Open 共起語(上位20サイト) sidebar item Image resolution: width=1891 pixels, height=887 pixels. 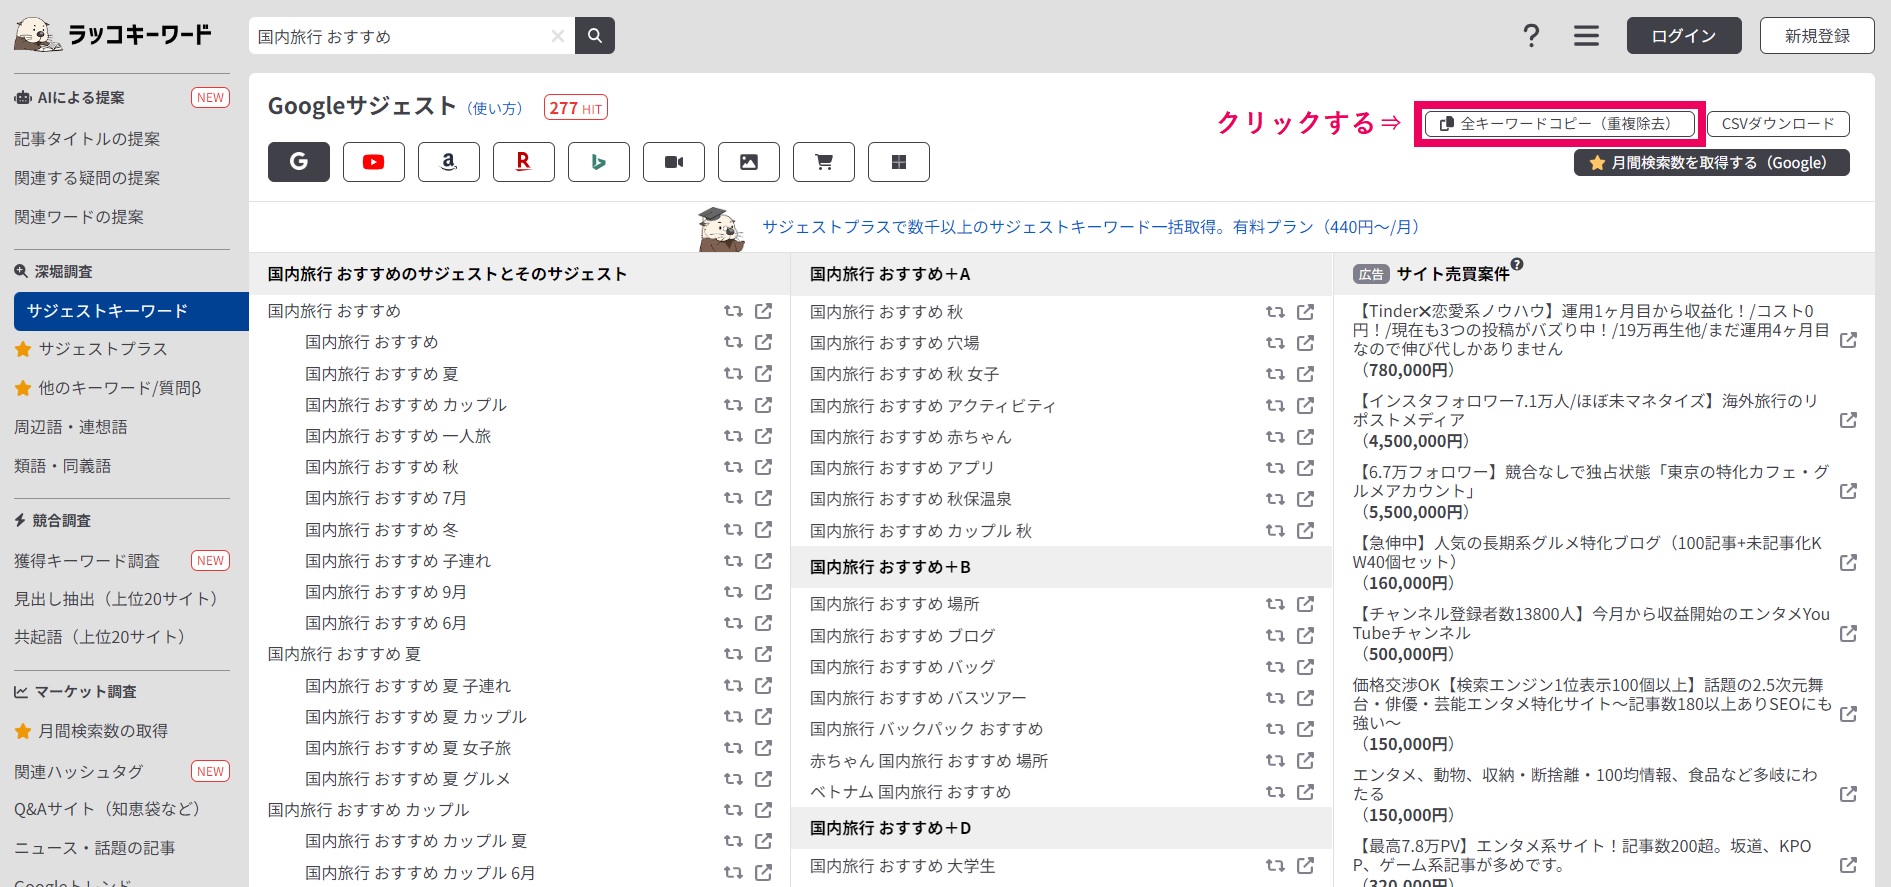pyautogui.click(x=100, y=637)
